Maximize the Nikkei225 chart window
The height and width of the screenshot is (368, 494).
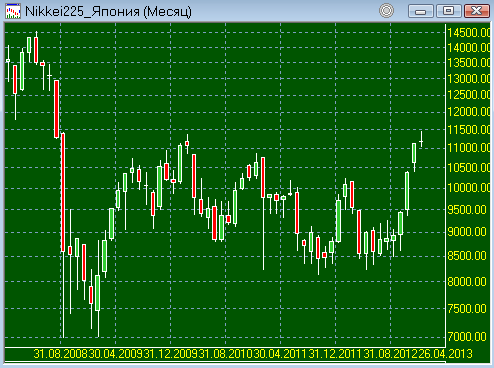pyautogui.click(x=449, y=11)
